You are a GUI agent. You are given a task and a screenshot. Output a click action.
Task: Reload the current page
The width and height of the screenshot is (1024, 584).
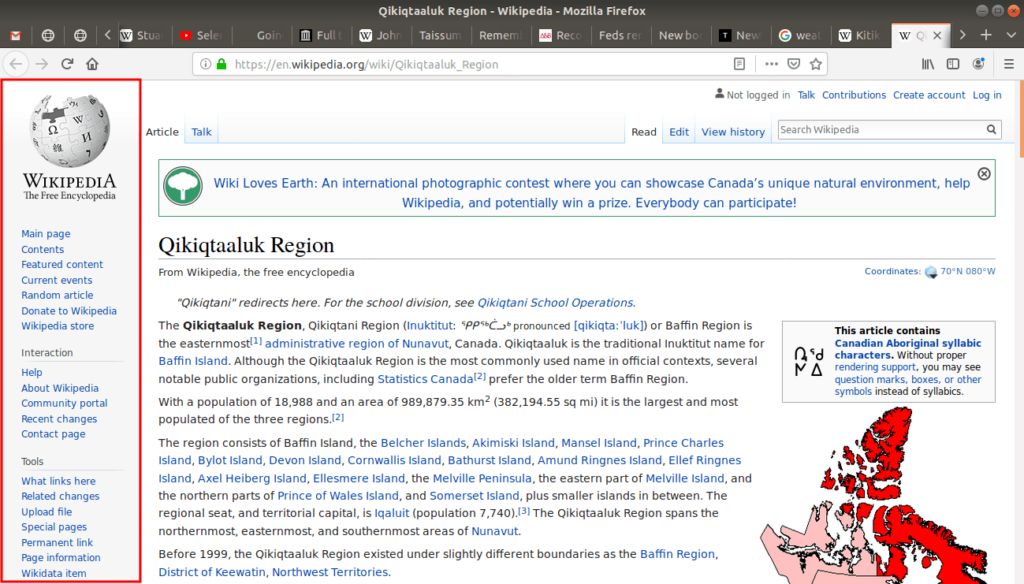(x=67, y=64)
